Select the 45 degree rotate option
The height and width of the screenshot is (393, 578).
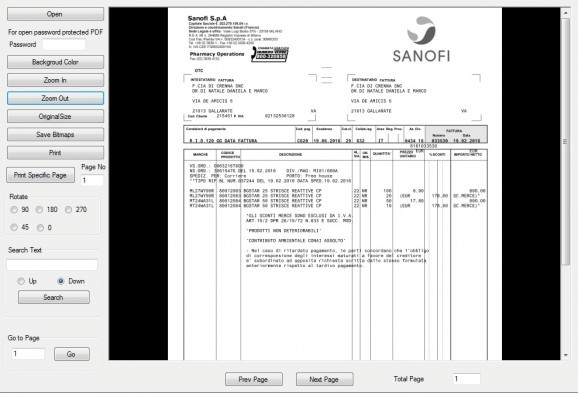tap(14, 227)
